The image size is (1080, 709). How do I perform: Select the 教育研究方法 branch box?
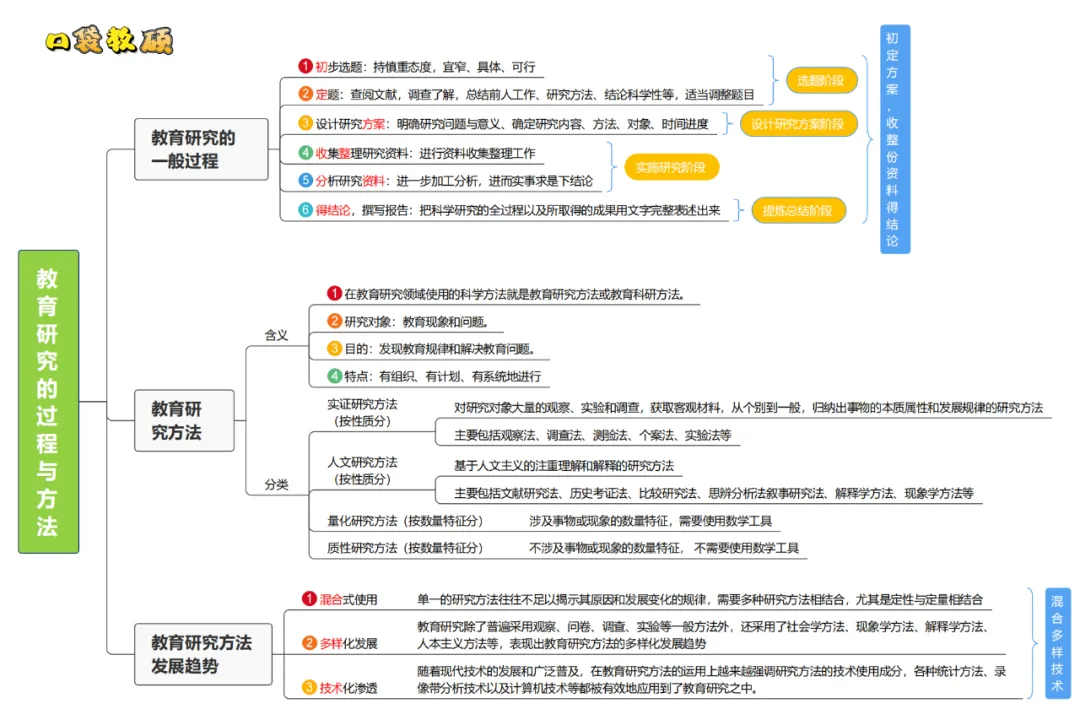click(x=184, y=421)
